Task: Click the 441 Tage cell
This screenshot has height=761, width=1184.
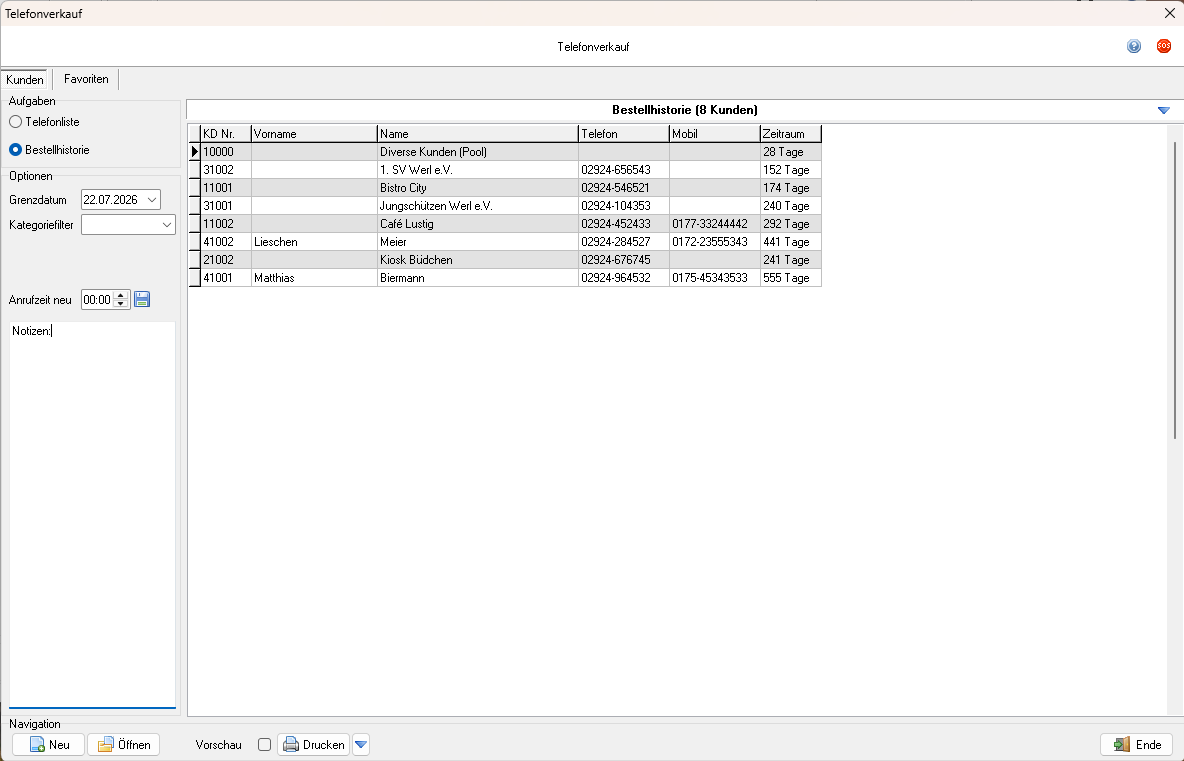Action: [791, 242]
